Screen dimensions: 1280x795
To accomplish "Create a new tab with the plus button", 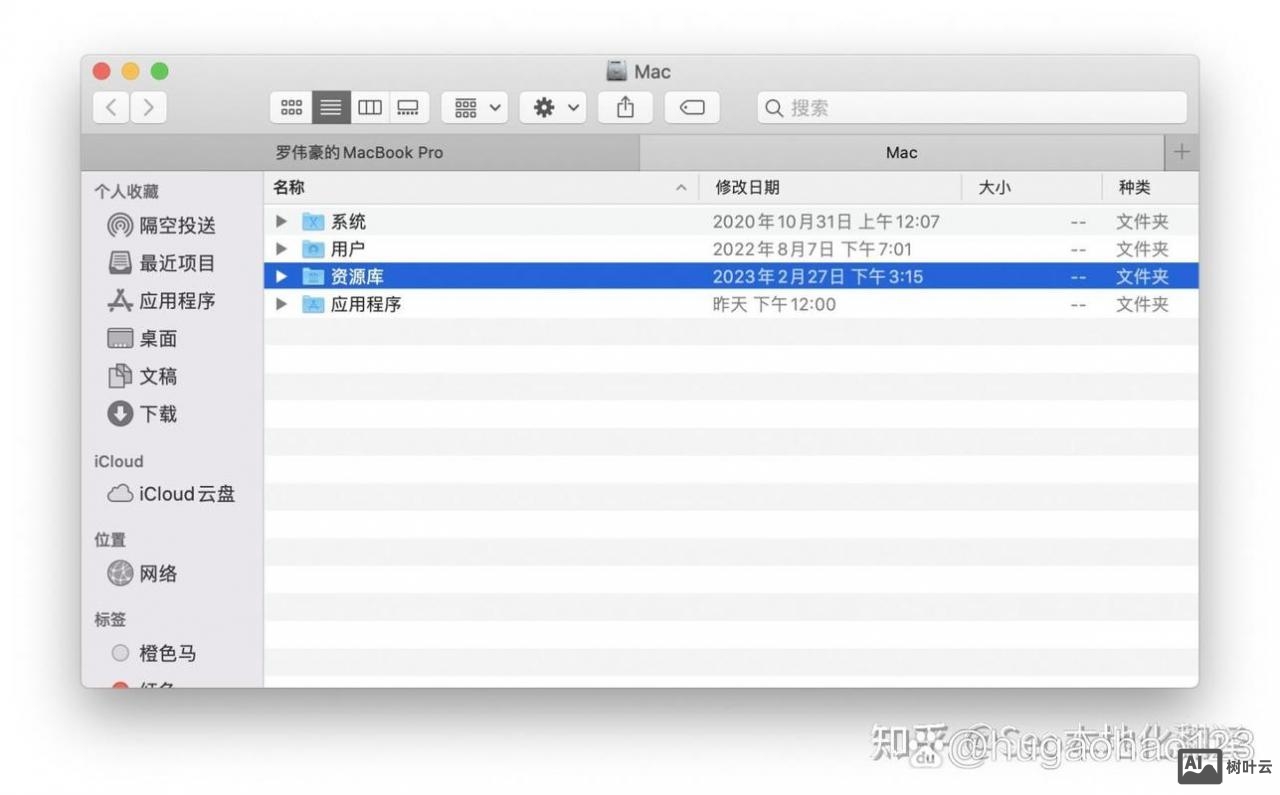I will (1181, 152).
